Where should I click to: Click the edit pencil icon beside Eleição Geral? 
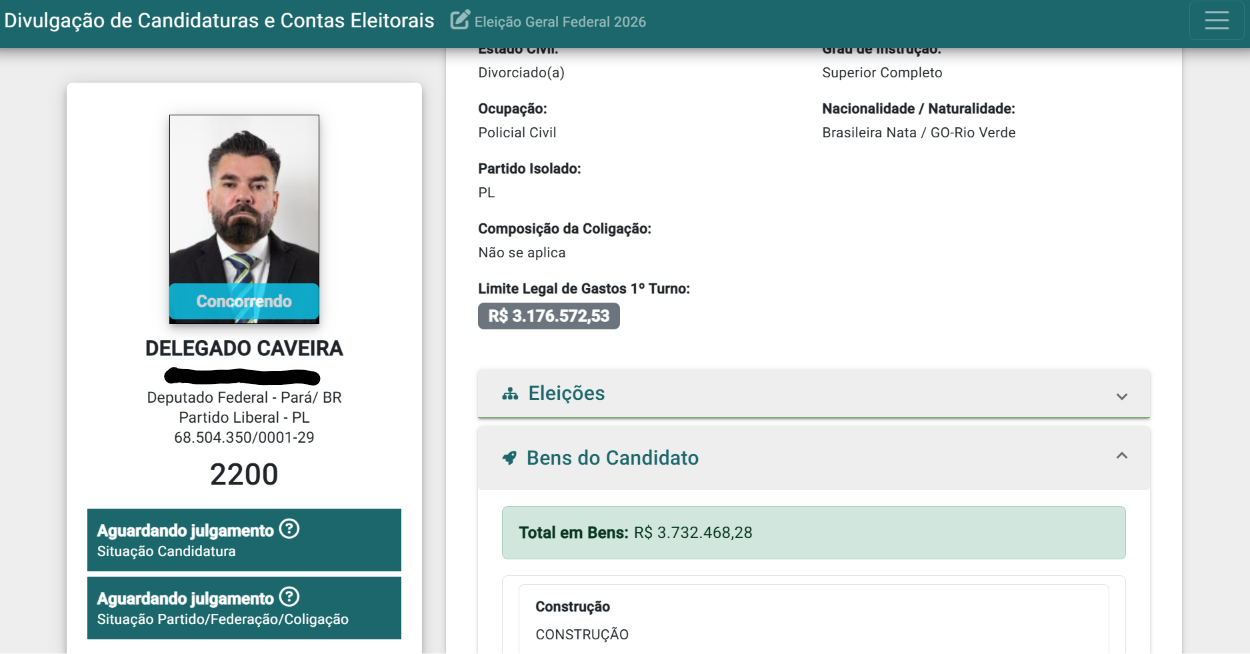(x=460, y=20)
